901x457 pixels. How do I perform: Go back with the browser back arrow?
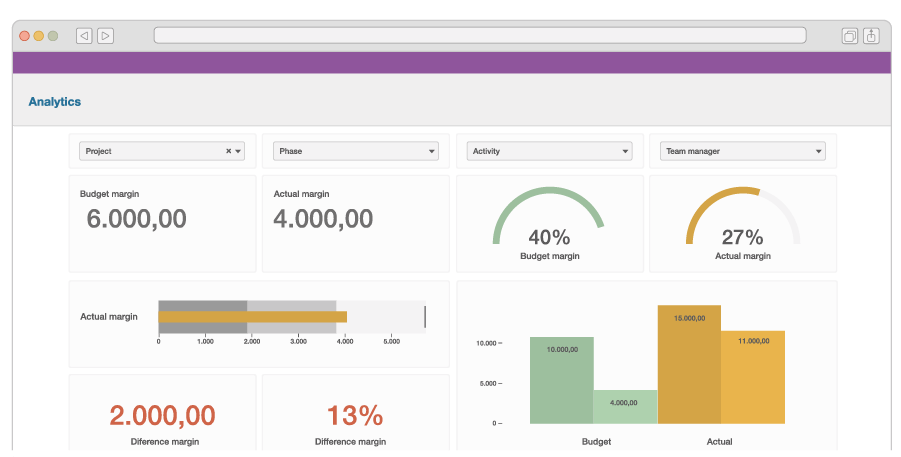tap(84, 36)
